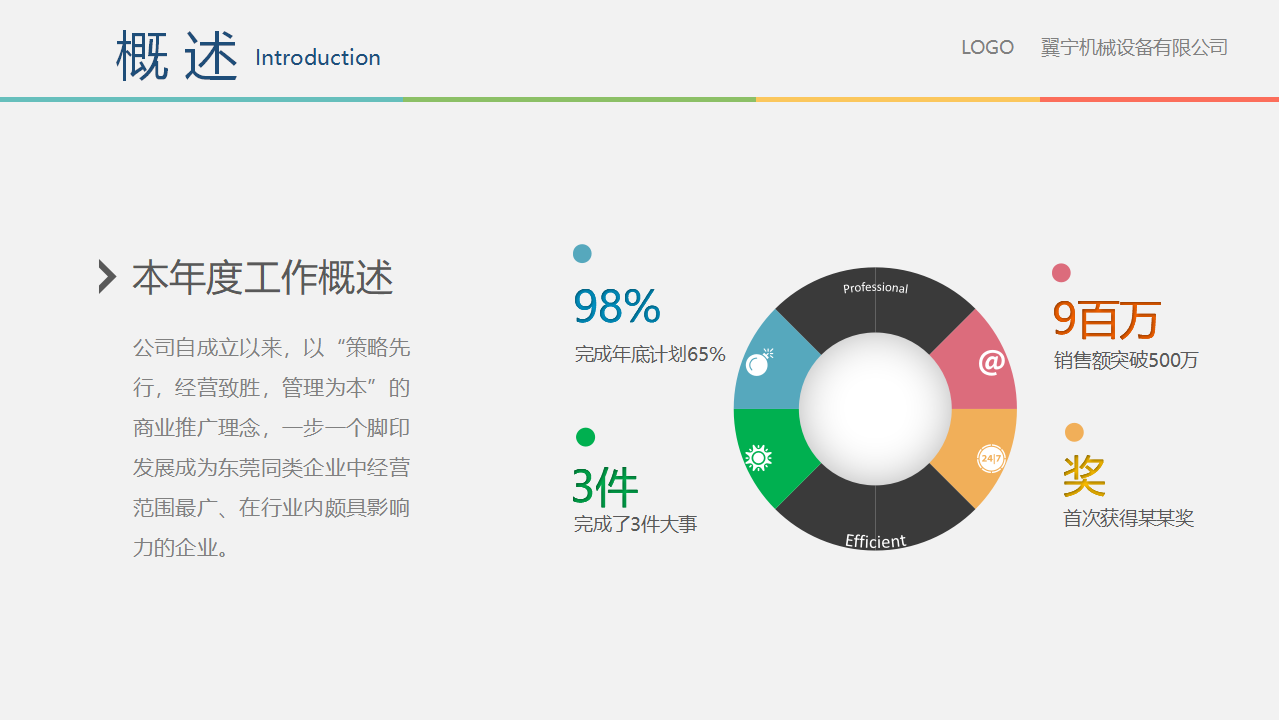
Task: Click the company name 翼宁机械设备有限公司
Action: 1134,47
